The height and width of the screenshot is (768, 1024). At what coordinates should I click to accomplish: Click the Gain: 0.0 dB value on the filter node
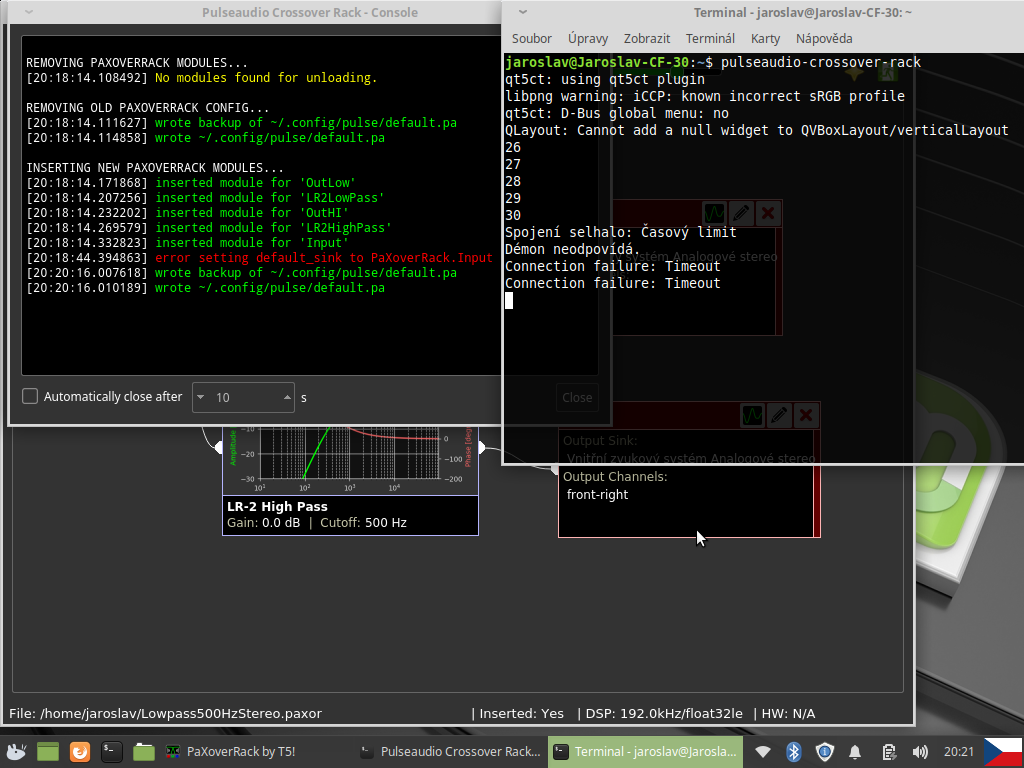point(263,522)
